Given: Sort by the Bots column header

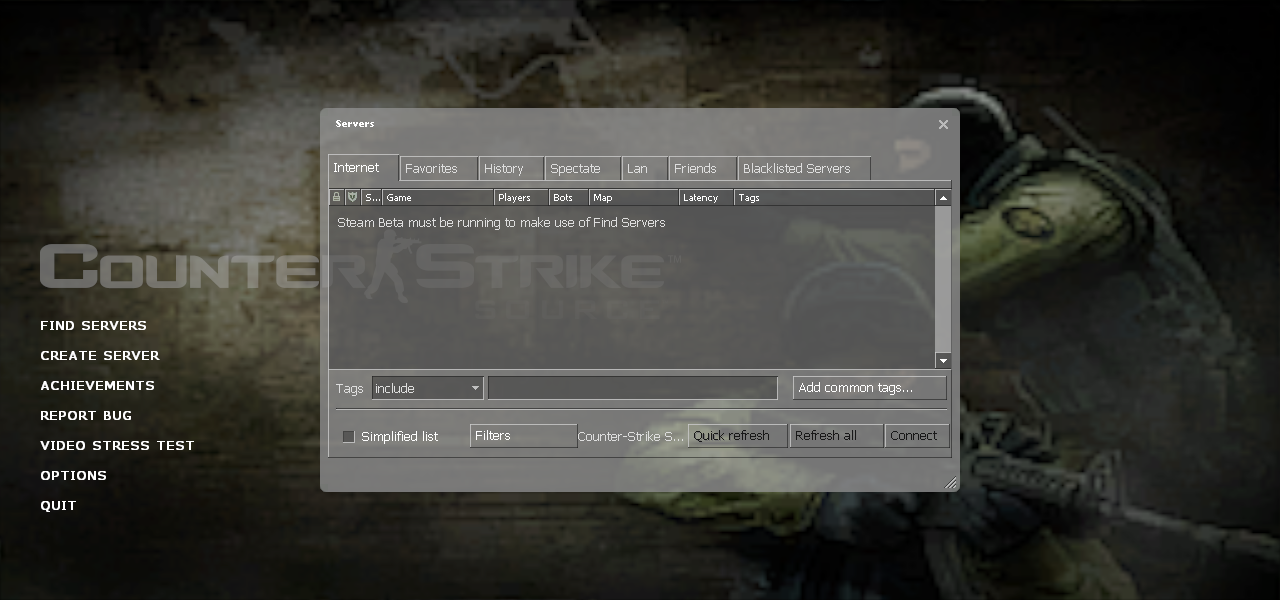Looking at the screenshot, I should tap(569, 198).
